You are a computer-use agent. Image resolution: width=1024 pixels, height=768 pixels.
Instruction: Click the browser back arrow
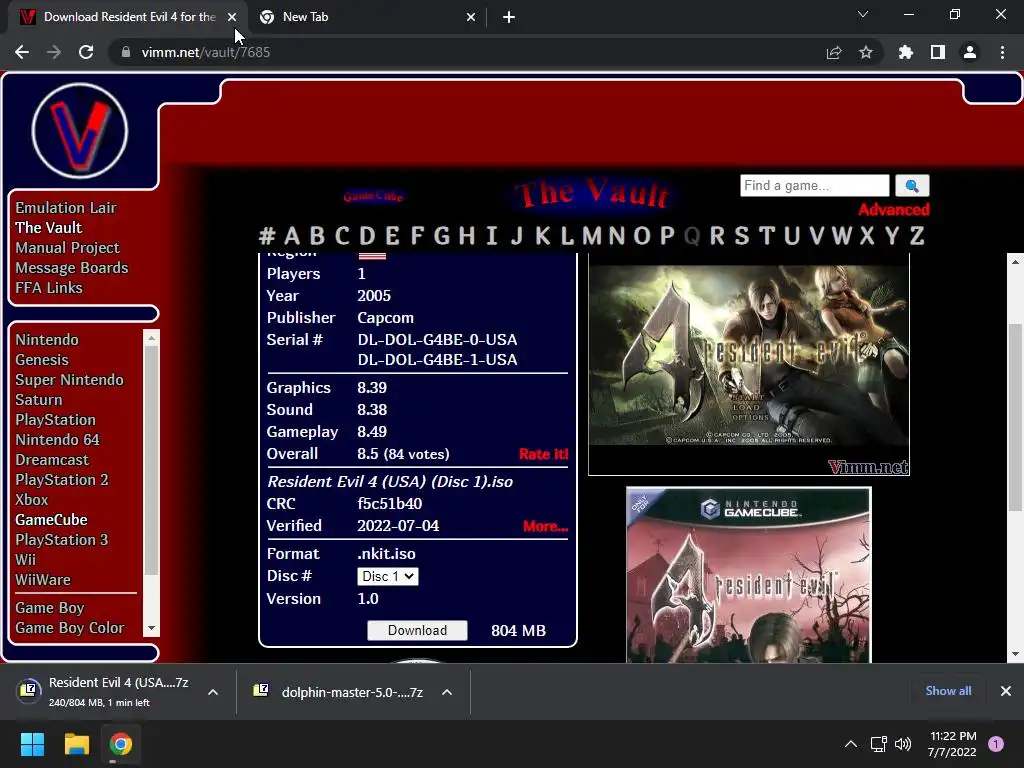(x=22, y=52)
